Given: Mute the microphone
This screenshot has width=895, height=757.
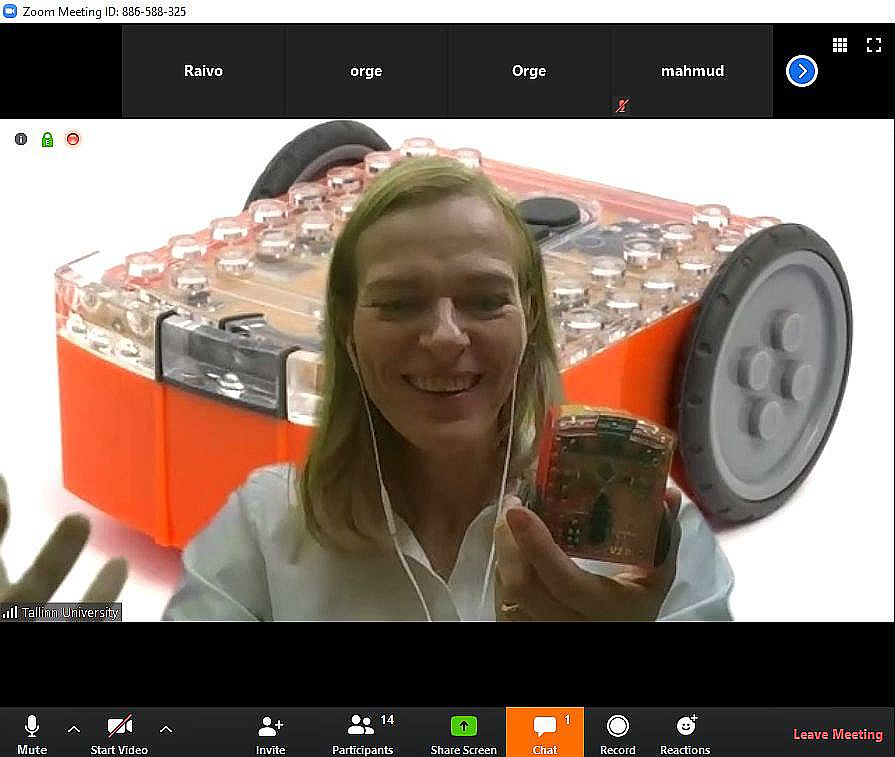Looking at the screenshot, I should 32,732.
